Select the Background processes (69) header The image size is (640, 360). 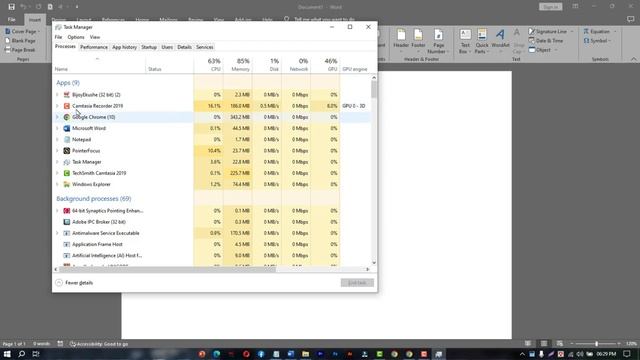coord(93,199)
